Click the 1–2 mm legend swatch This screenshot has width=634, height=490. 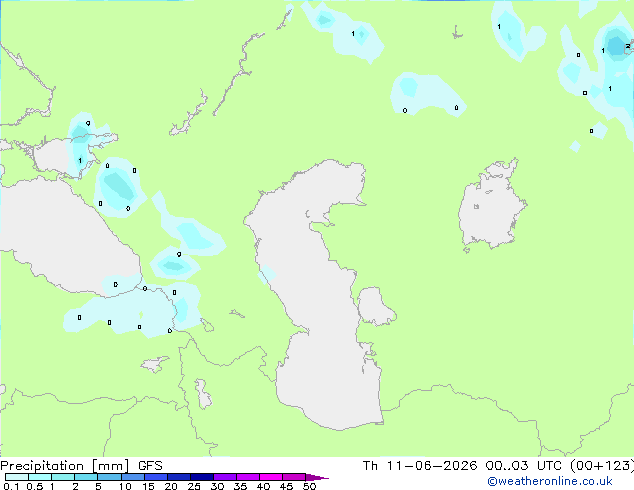tap(63, 477)
